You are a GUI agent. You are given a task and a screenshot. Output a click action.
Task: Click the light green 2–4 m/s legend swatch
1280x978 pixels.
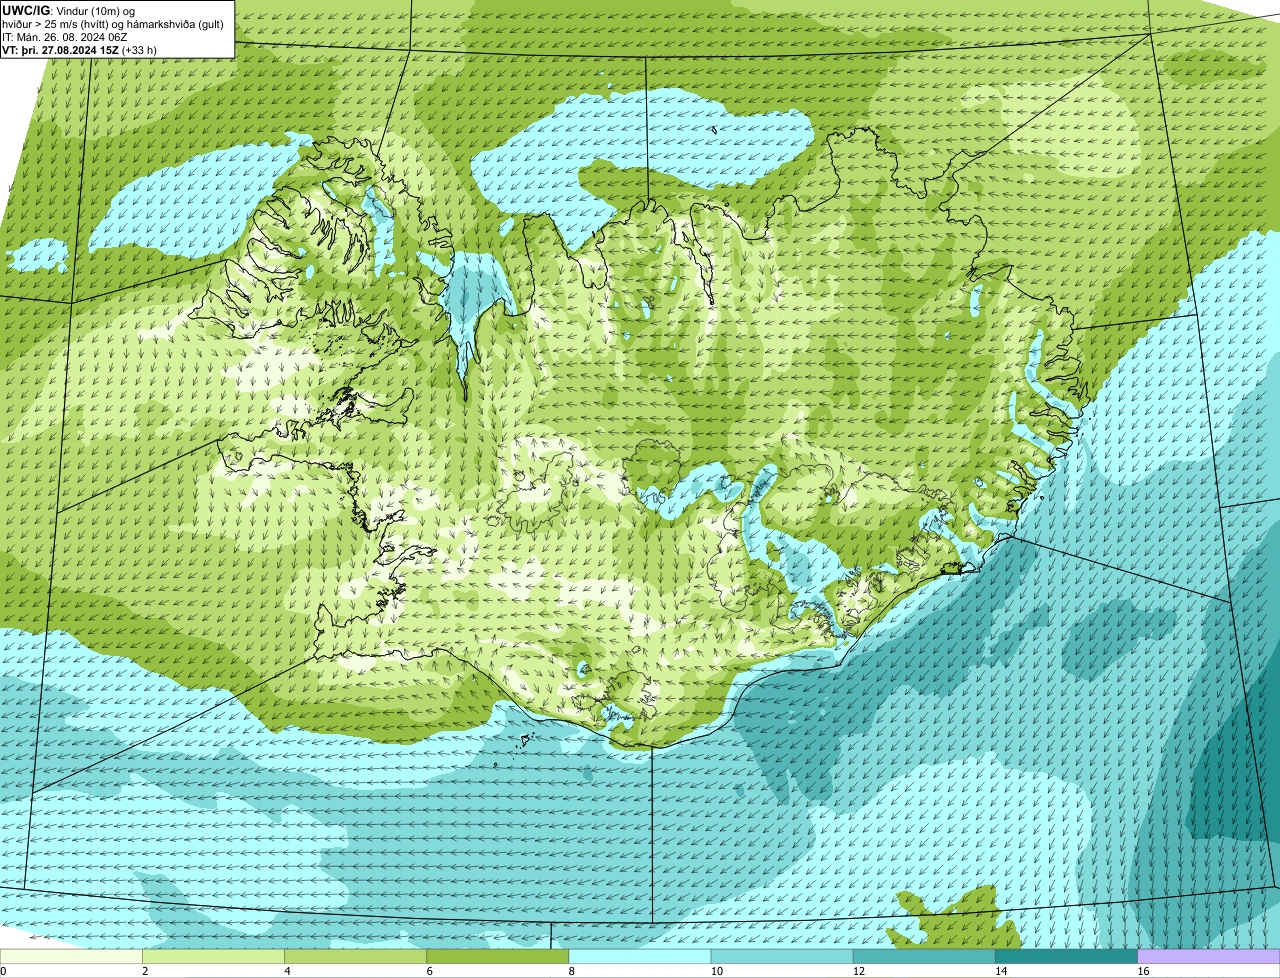[213, 956]
